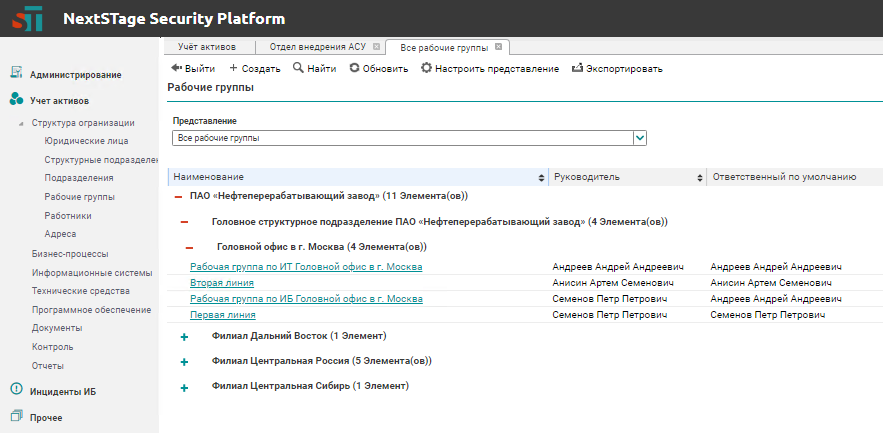883x433 pixels.
Task: Expand Филиал Дальний Восток group
Action: [184, 336]
